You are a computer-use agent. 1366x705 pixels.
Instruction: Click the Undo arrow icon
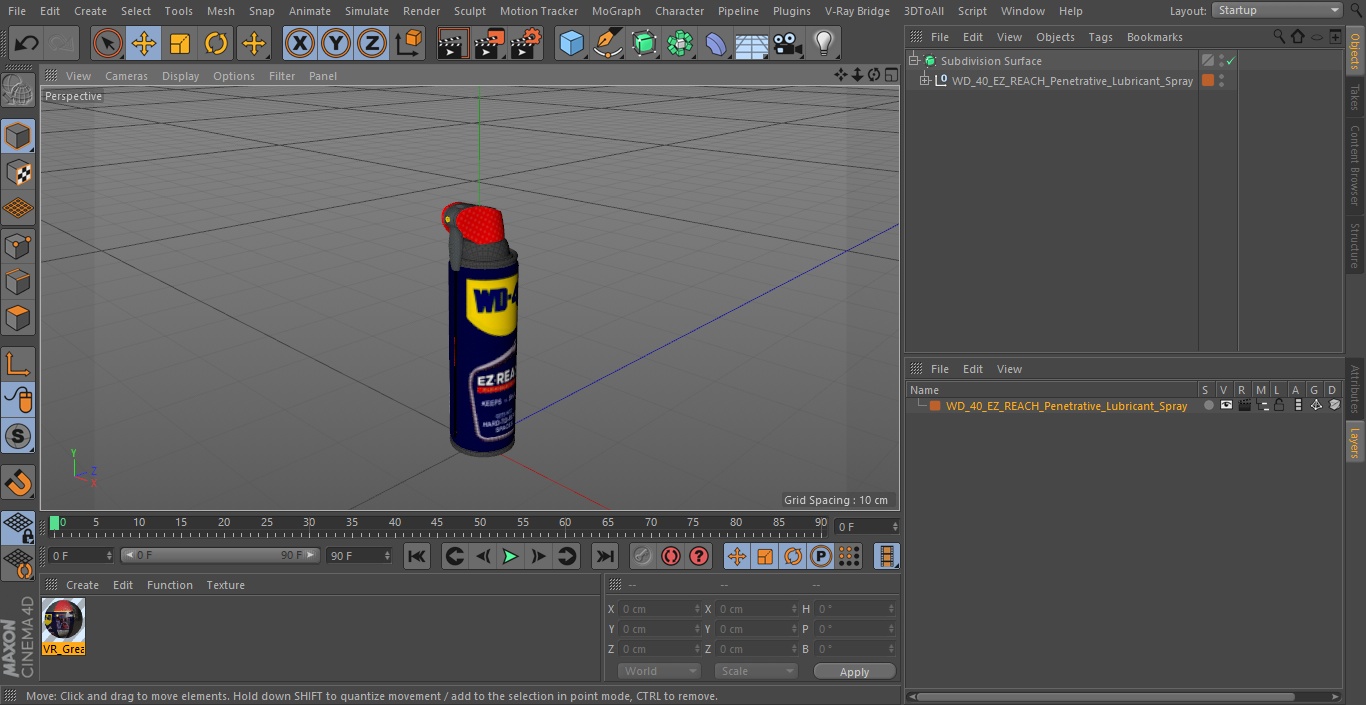[27, 44]
